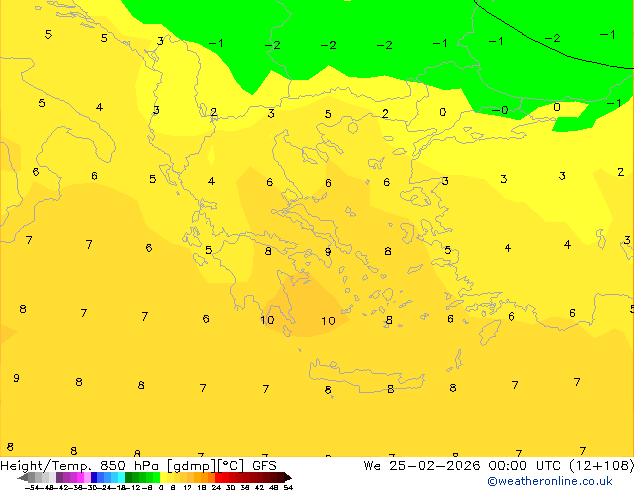Screen dimensions: 634x490
Task: Click the Crete island outline
Action: point(366,377)
